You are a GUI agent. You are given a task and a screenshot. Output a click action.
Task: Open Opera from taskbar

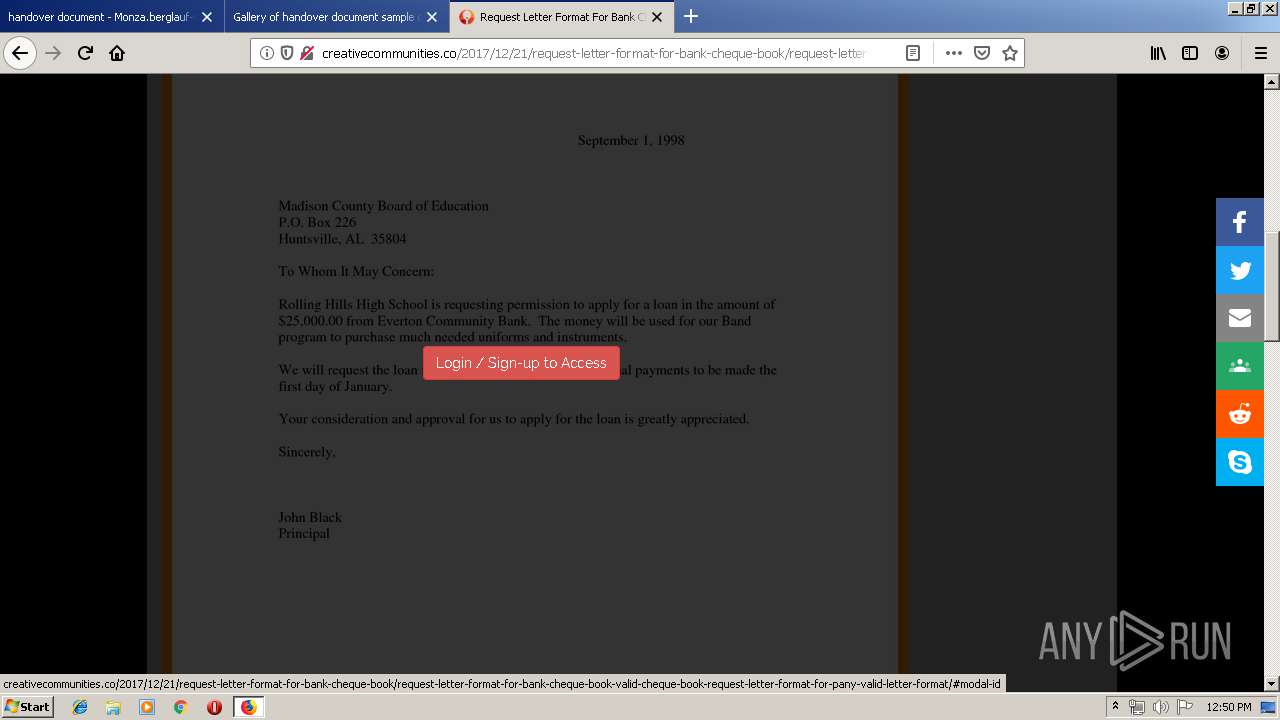point(214,707)
